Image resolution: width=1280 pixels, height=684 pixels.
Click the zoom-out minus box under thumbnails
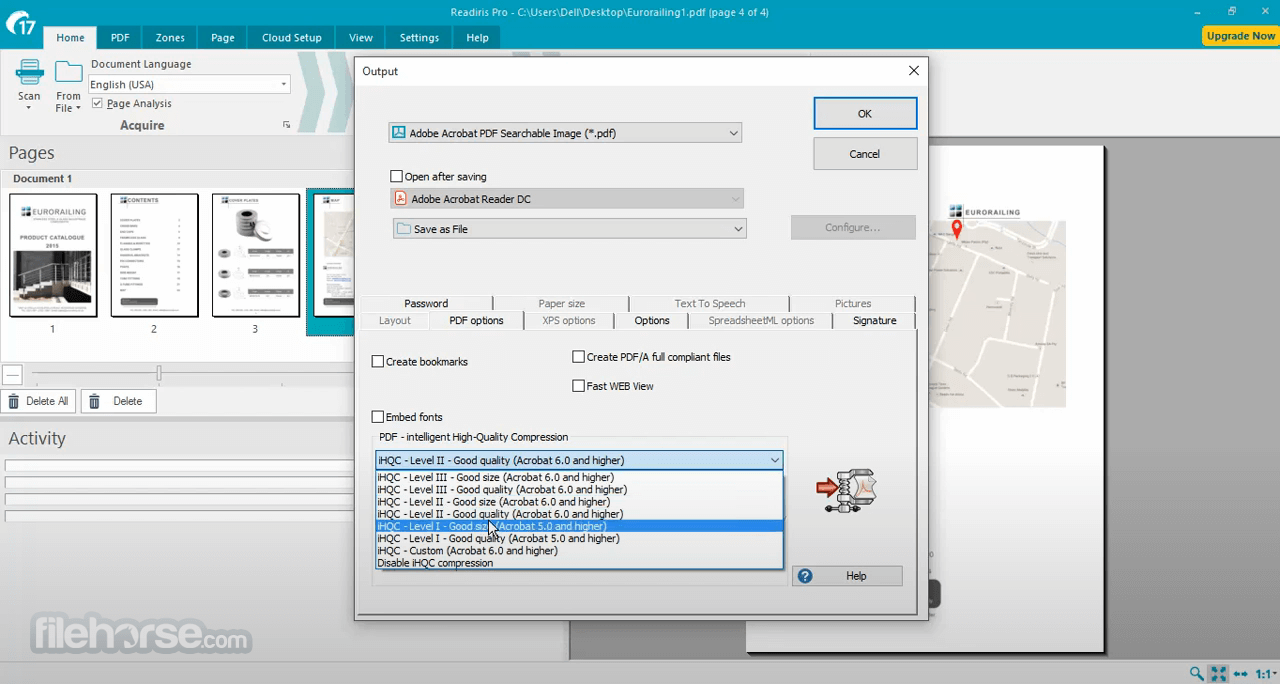(12, 375)
